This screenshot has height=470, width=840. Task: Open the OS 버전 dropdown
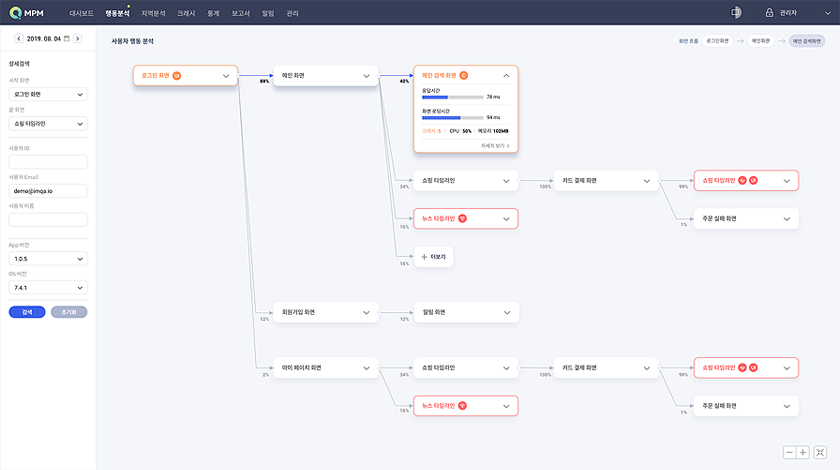pyautogui.click(x=48, y=286)
